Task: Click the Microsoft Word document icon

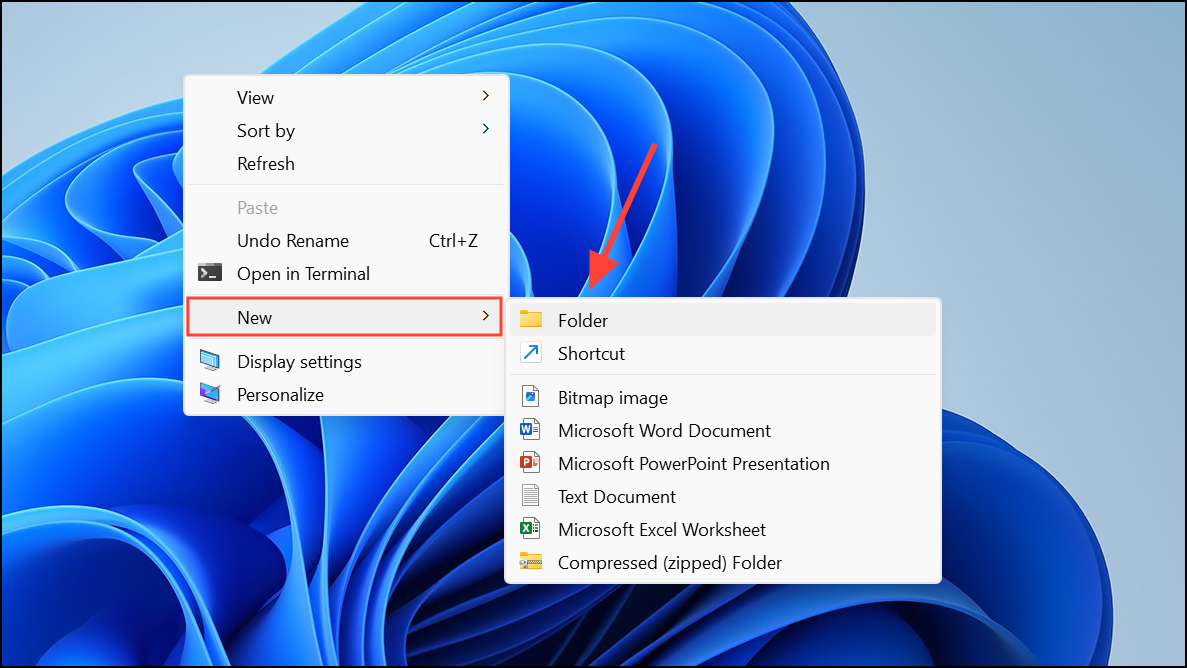Action: pyautogui.click(x=530, y=430)
